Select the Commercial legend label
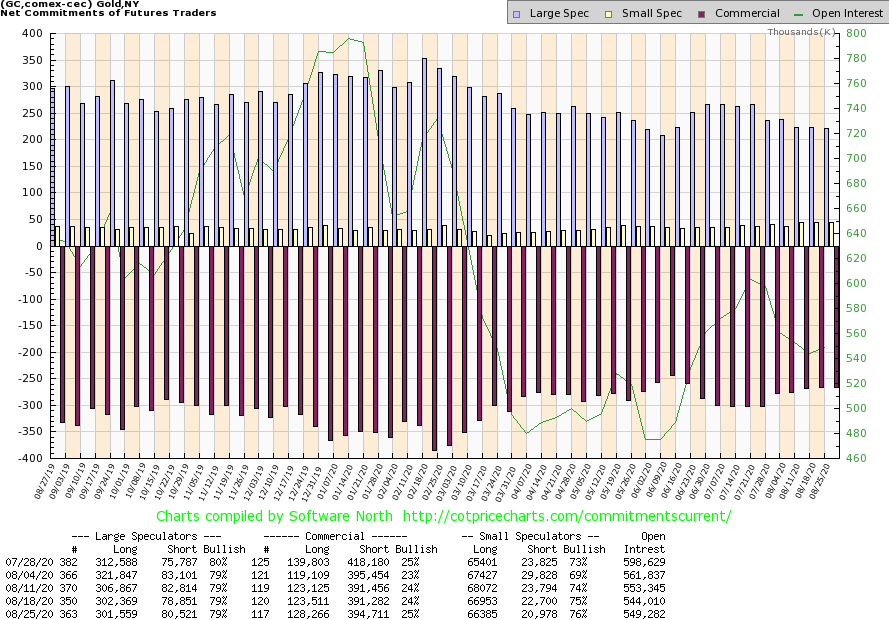Screen dimensions: 889x620 [747, 14]
